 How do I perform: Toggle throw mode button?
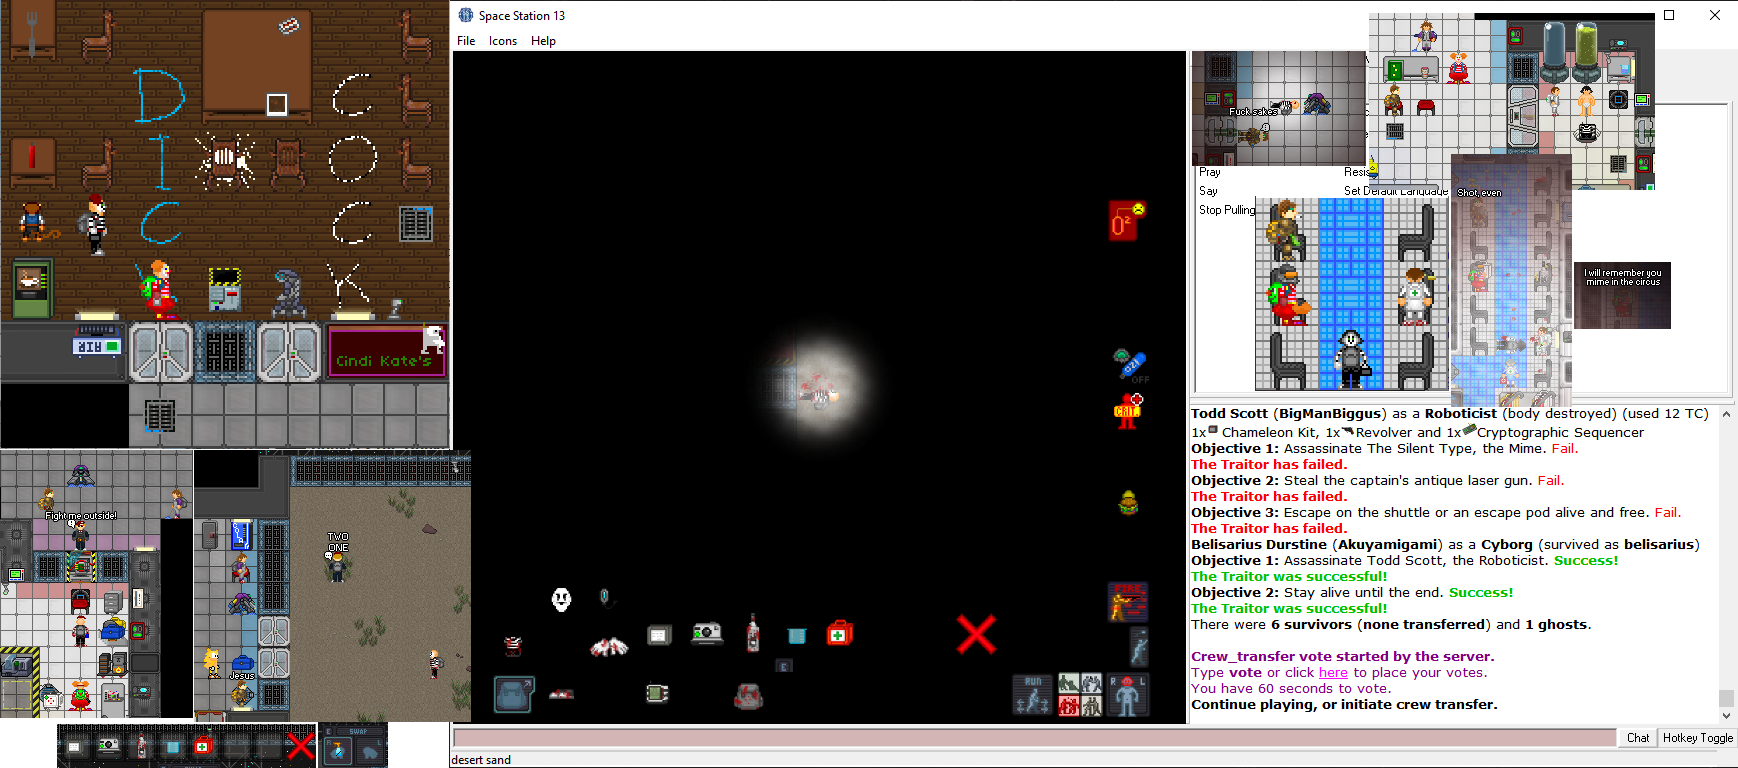tap(1139, 647)
